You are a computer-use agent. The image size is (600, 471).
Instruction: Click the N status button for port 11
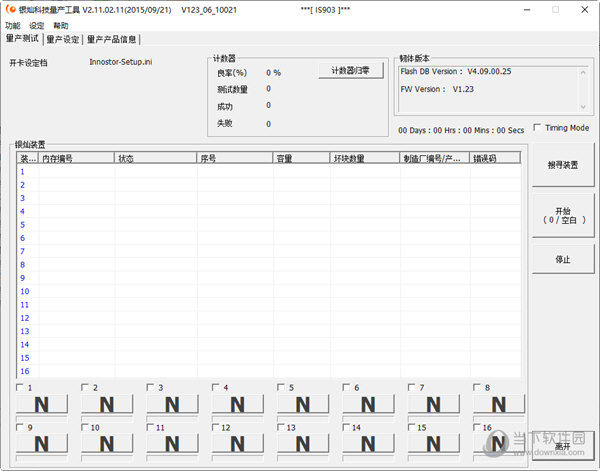click(172, 444)
